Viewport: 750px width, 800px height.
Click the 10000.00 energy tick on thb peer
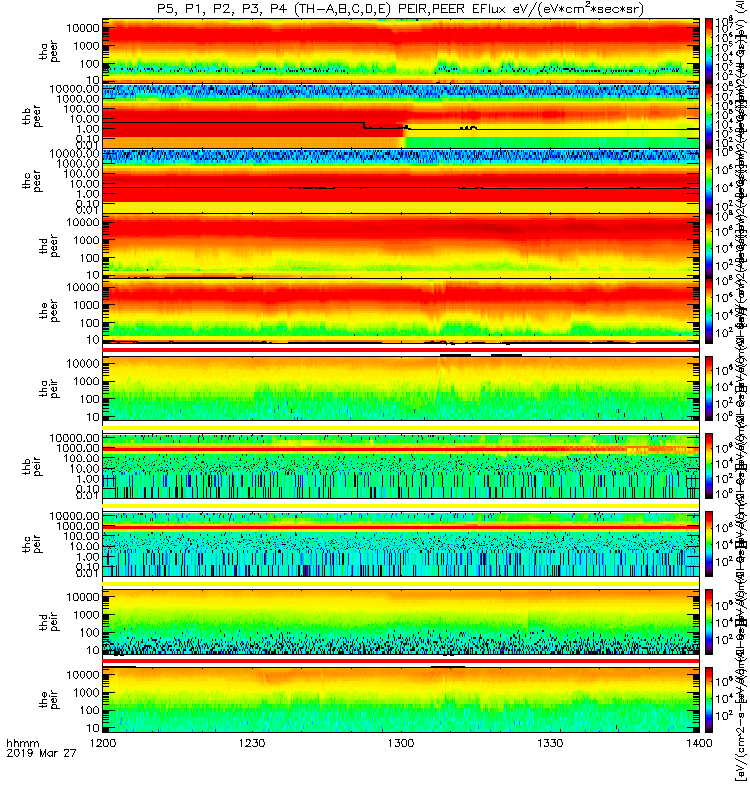[74, 89]
